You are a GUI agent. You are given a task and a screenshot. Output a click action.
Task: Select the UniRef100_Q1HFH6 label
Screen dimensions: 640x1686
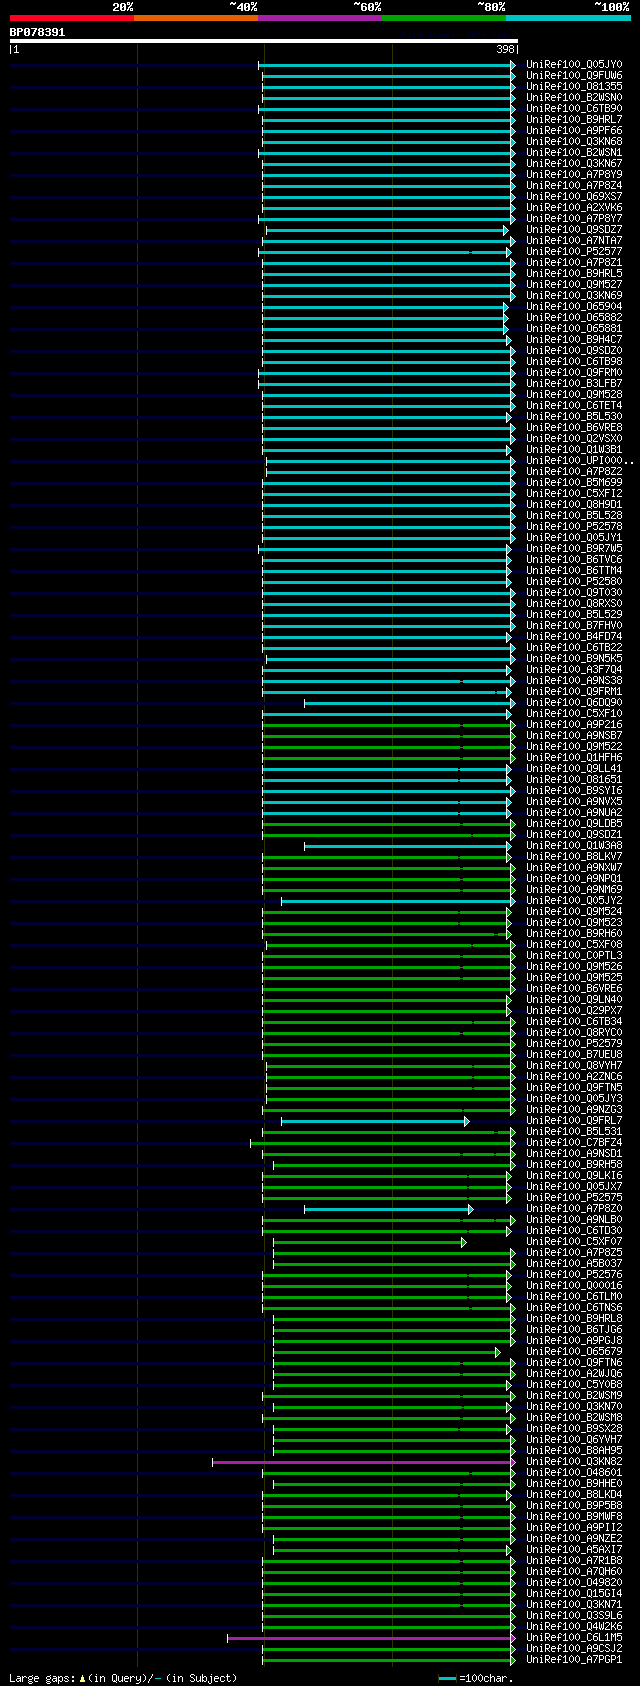[x=574, y=758]
